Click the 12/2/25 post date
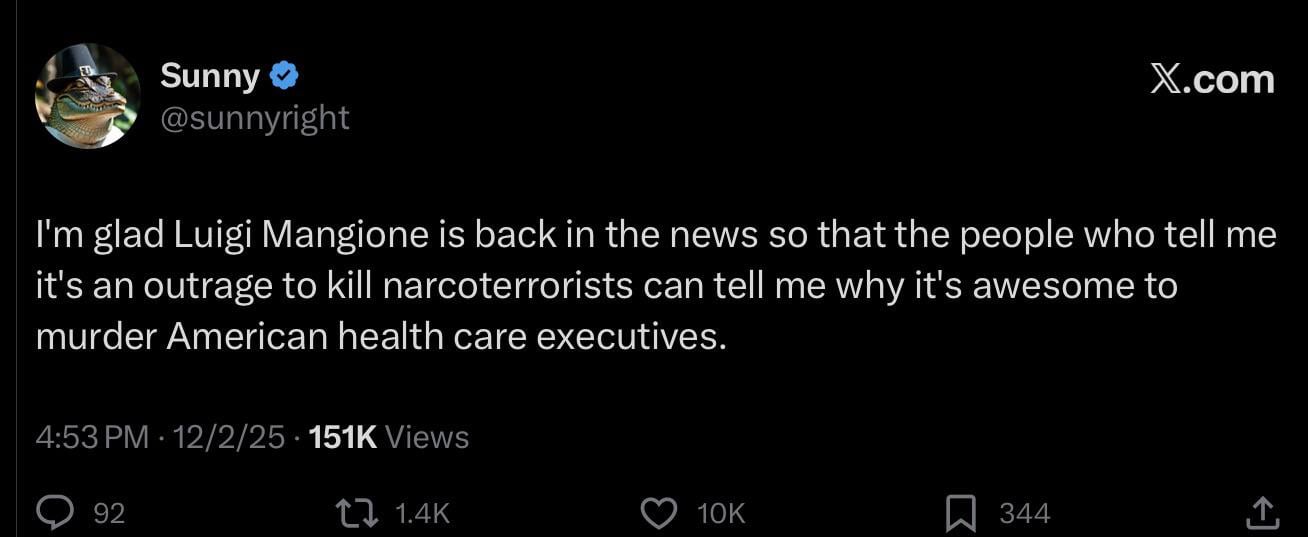The width and height of the screenshot is (1308, 537). [x=229, y=437]
